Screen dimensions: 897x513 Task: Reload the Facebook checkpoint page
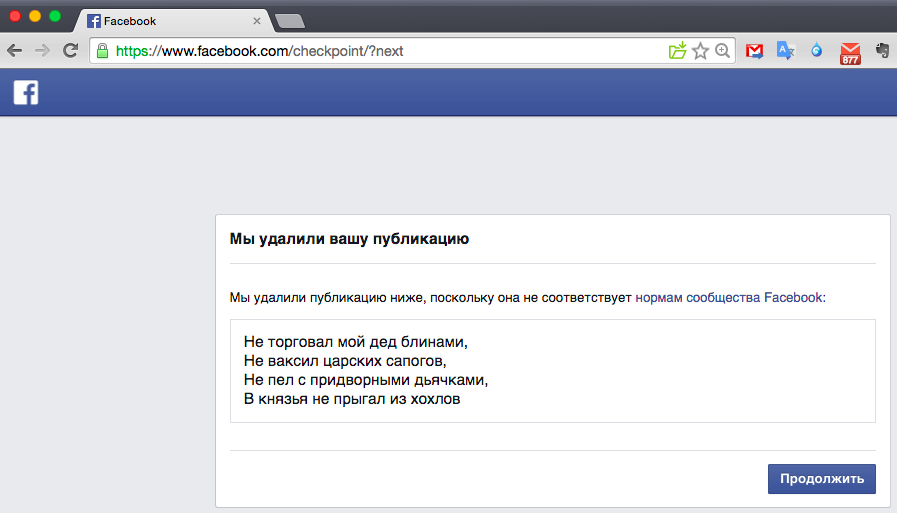click(x=70, y=50)
